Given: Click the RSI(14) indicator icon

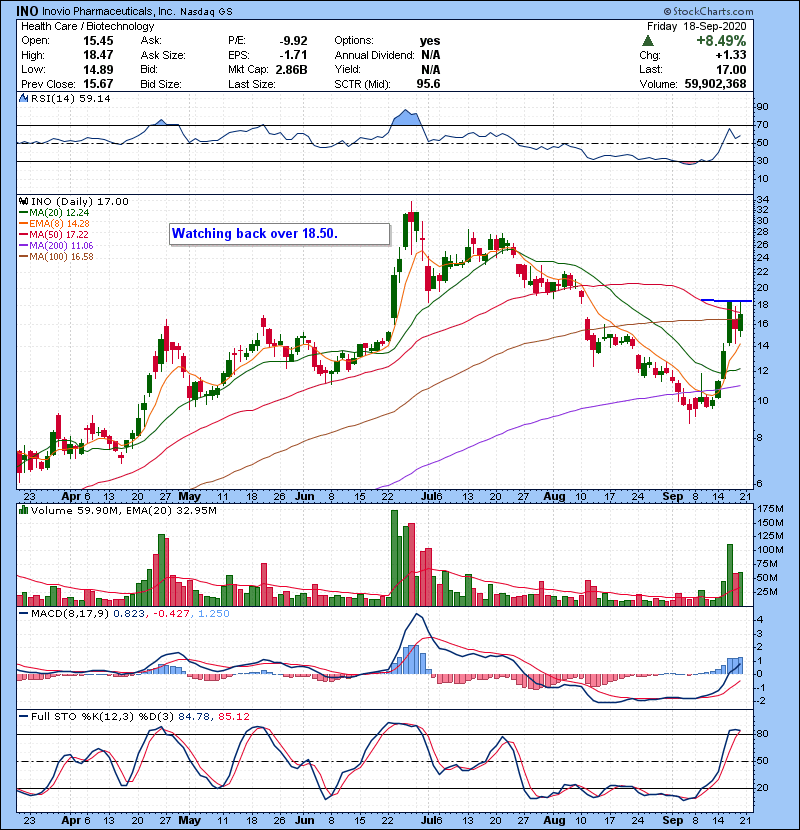Looking at the screenshot, I should tap(23, 98).
